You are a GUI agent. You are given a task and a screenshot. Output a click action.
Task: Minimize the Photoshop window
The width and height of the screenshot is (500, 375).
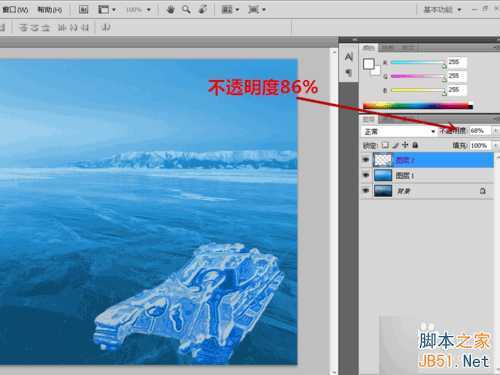(475, 10)
